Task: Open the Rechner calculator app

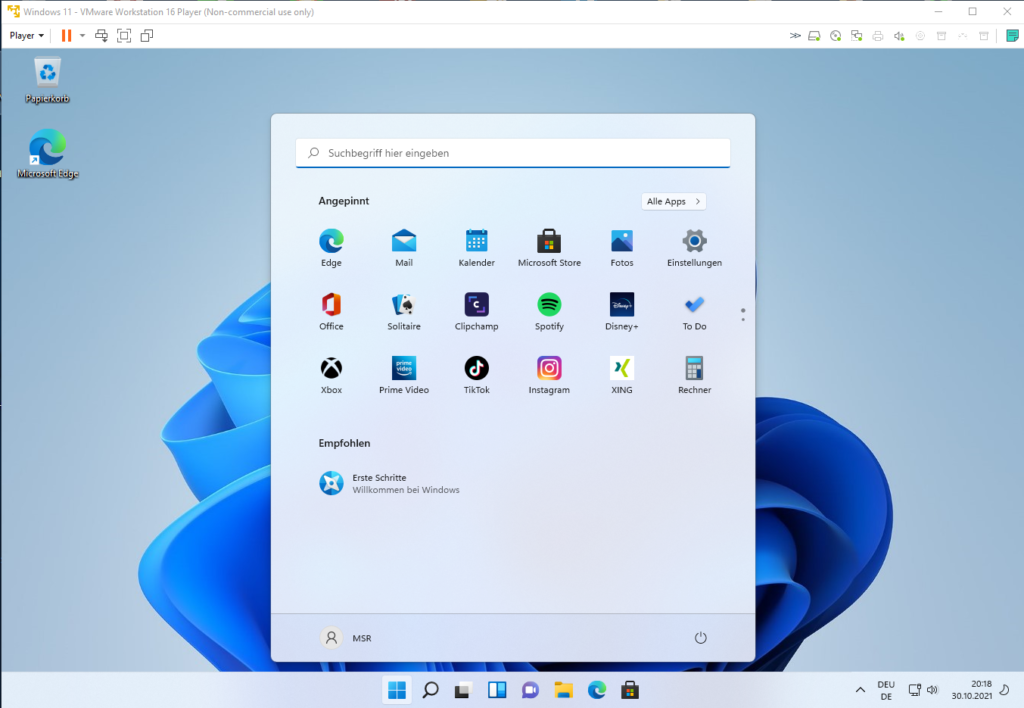Action: tap(694, 368)
